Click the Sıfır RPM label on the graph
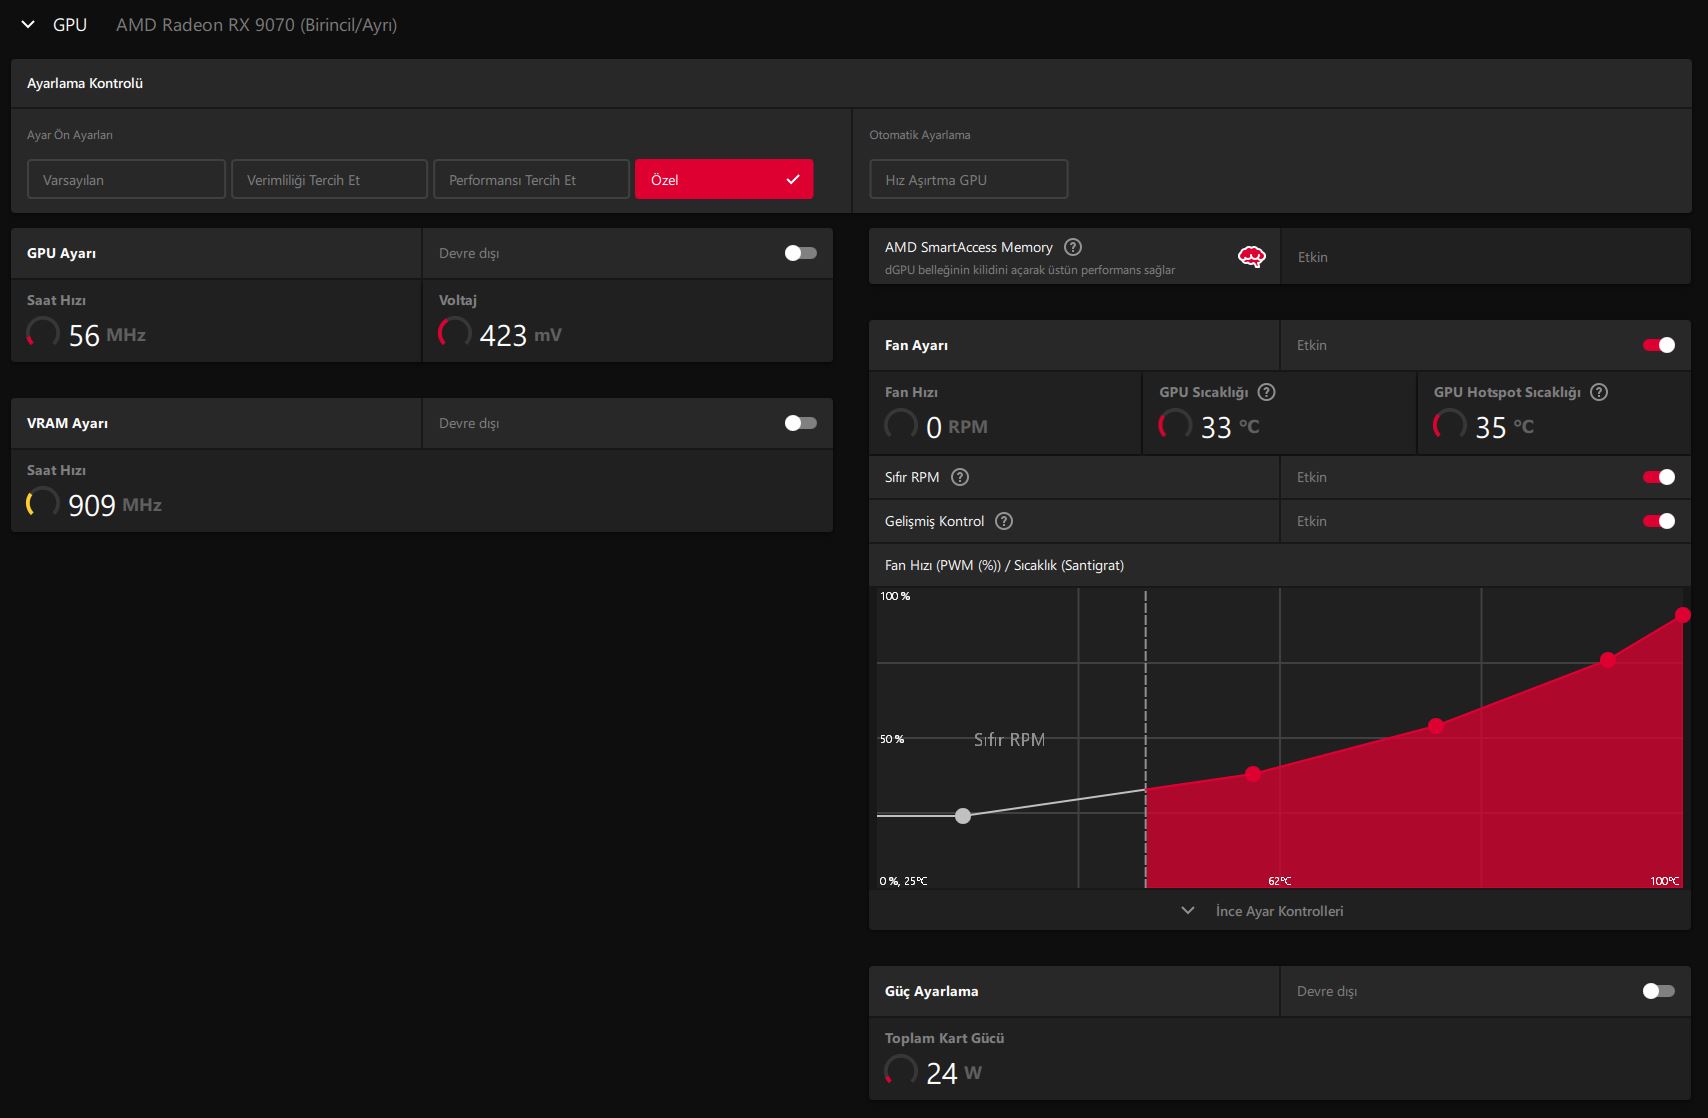The width and height of the screenshot is (1708, 1118). click(1009, 740)
